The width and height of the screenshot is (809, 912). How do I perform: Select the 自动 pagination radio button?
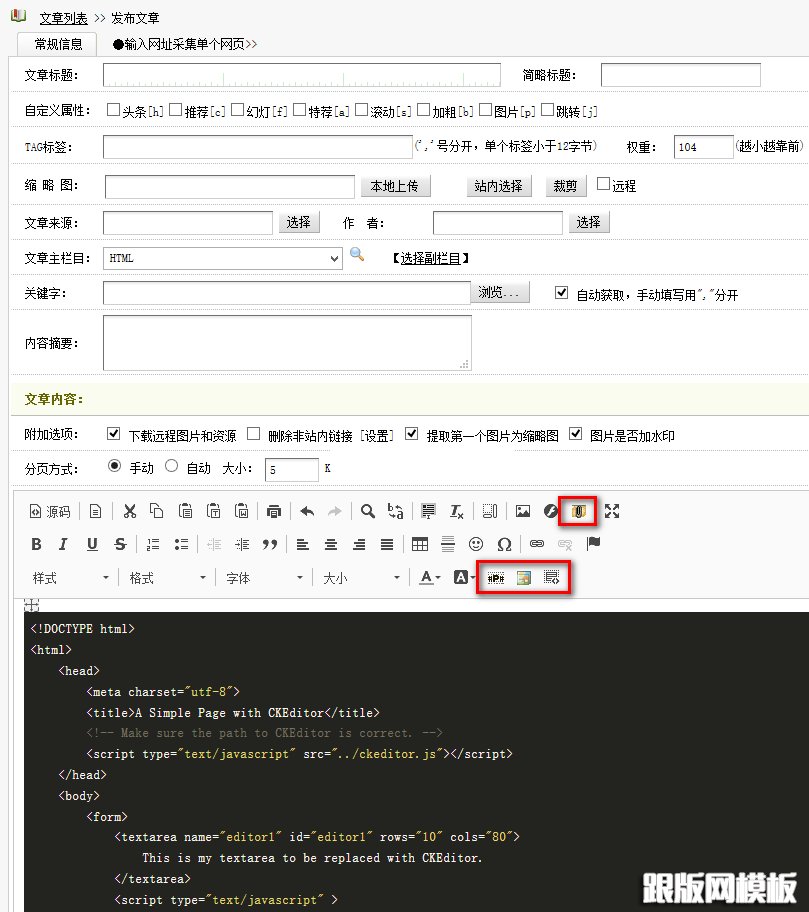tap(172, 466)
